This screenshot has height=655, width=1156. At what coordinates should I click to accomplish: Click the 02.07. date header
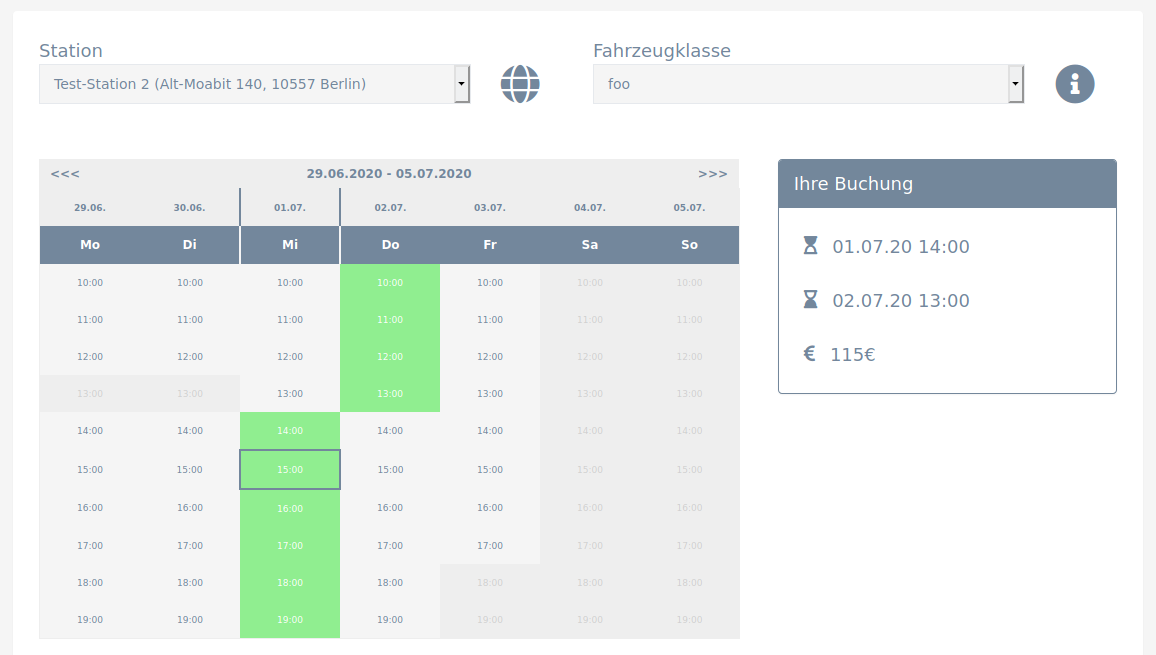pyautogui.click(x=390, y=208)
